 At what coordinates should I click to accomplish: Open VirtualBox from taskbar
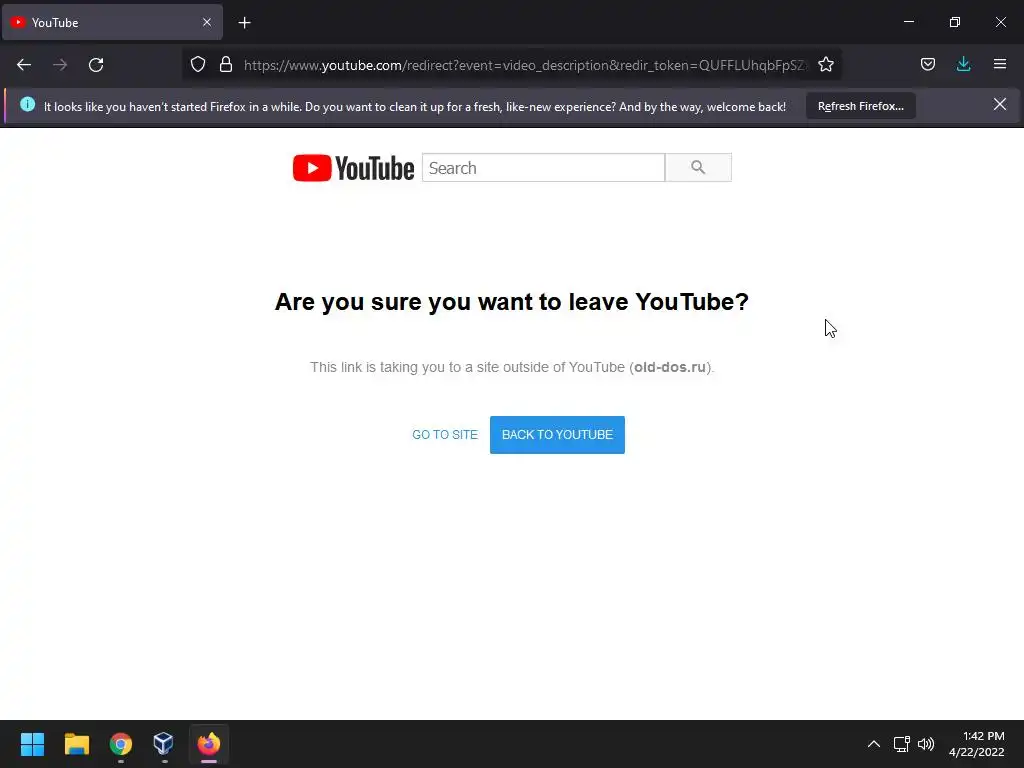coord(163,744)
